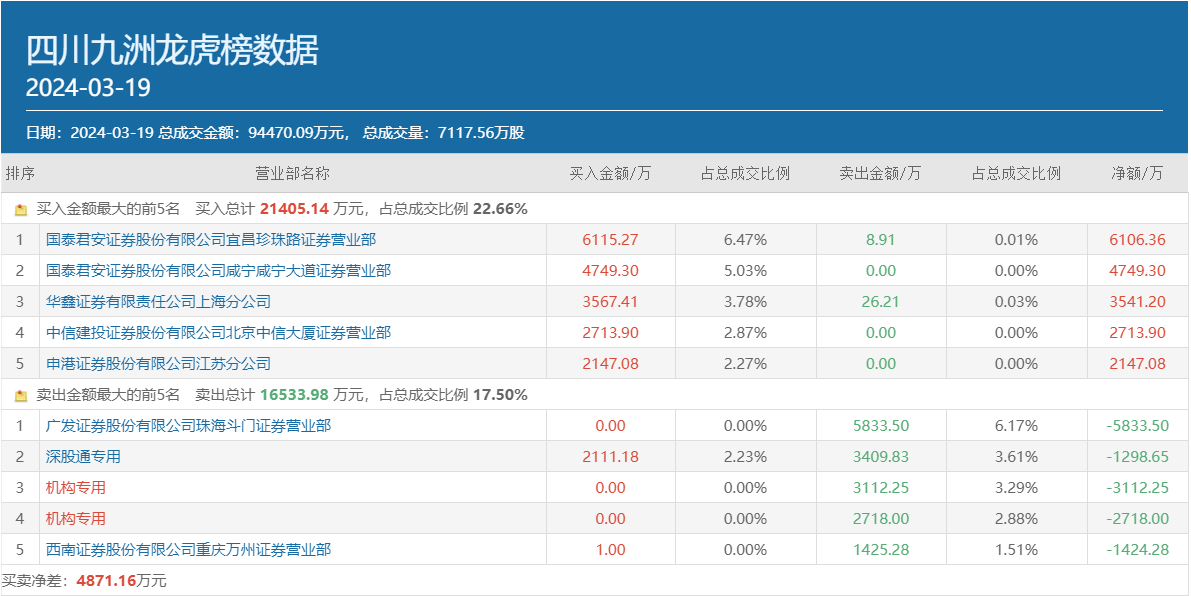Open 国泰君安证券咸宁咸宁大道证券营业部 link
Image resolution: width=1191 pixels, height=596 pixels.
coord(218,271)
